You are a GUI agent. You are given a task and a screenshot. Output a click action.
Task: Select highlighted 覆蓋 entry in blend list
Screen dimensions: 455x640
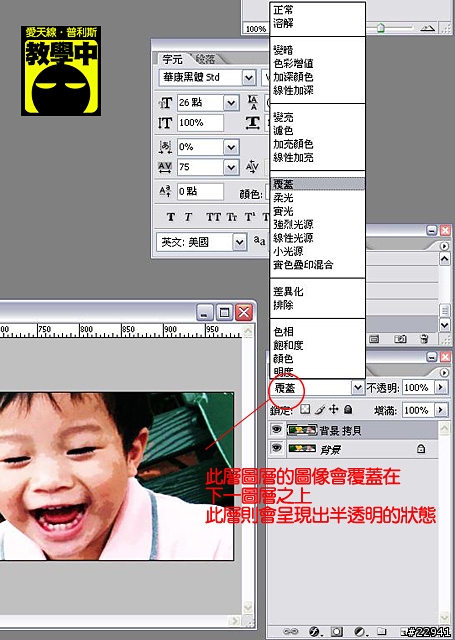tap(317, 184)
